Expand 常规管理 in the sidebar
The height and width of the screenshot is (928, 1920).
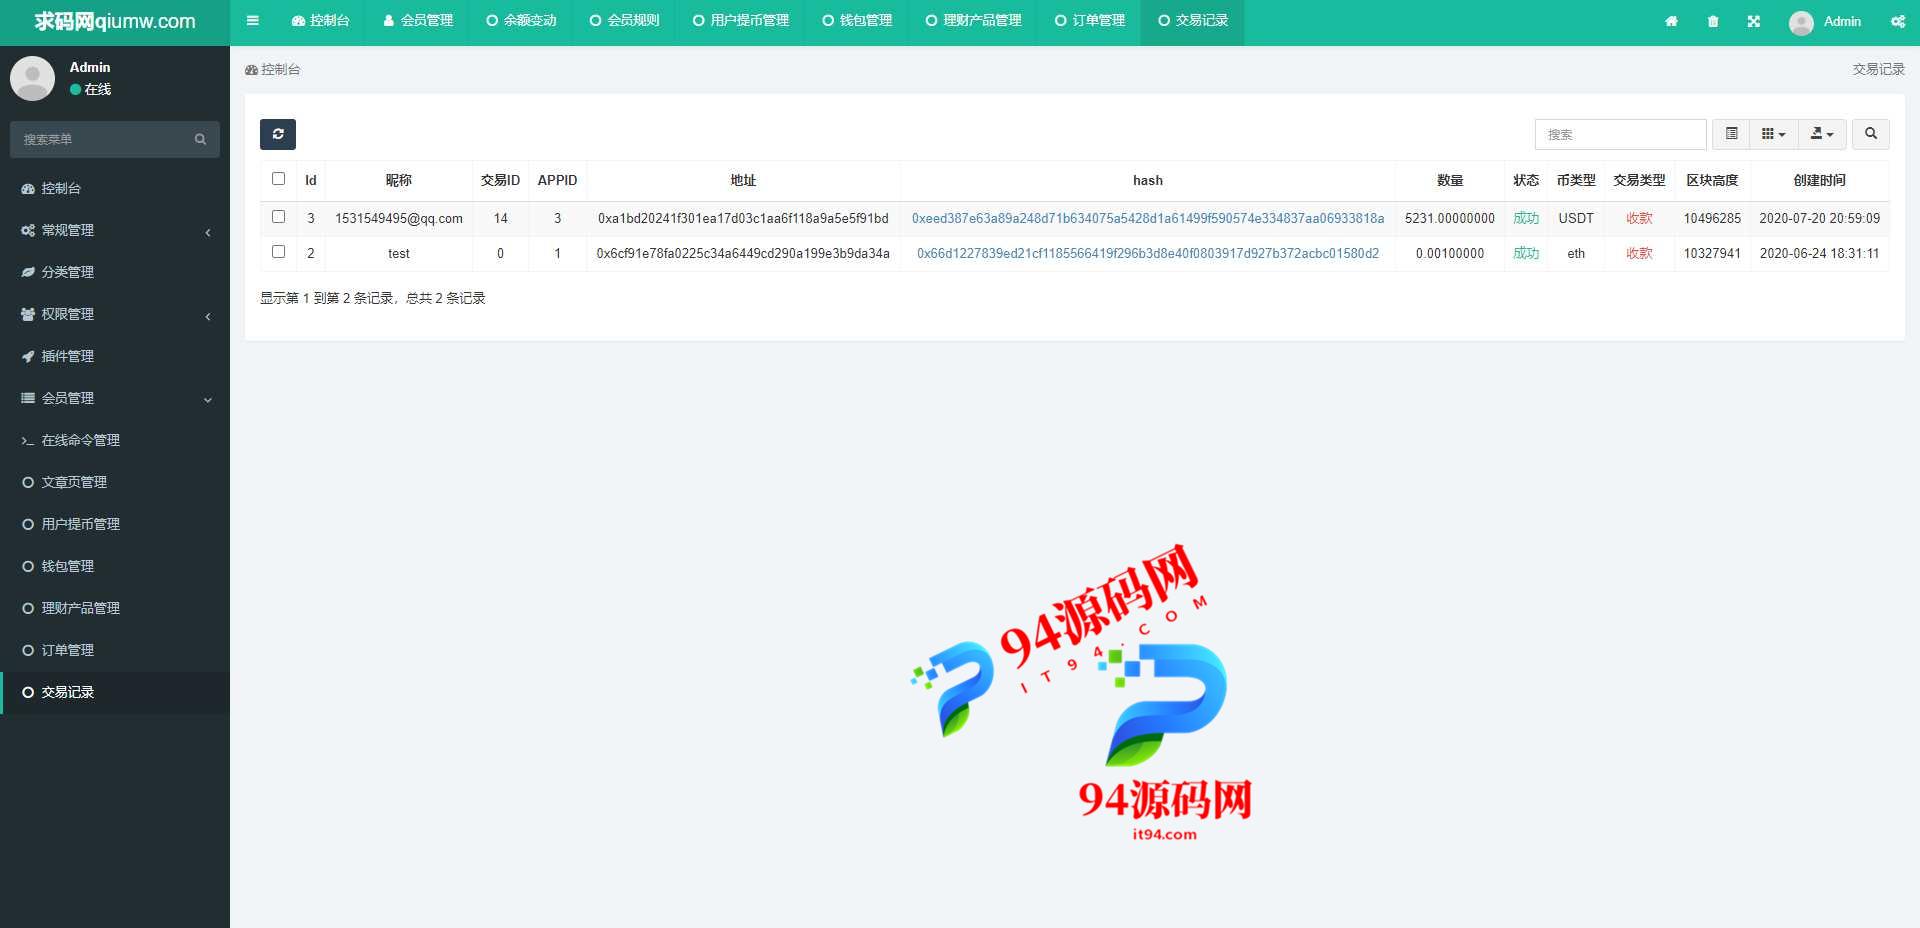coord(115,230)
